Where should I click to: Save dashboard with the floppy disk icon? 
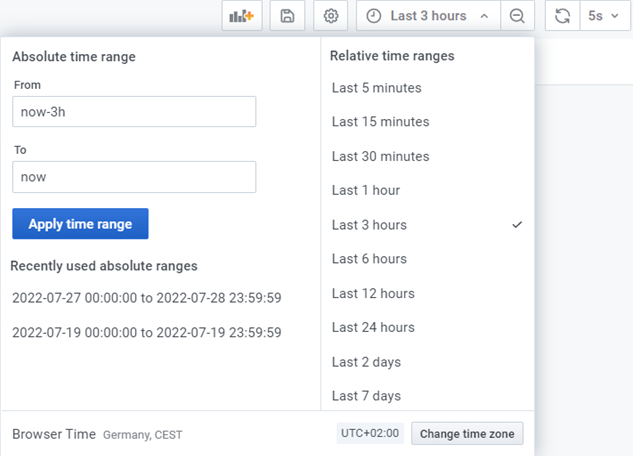287,16
